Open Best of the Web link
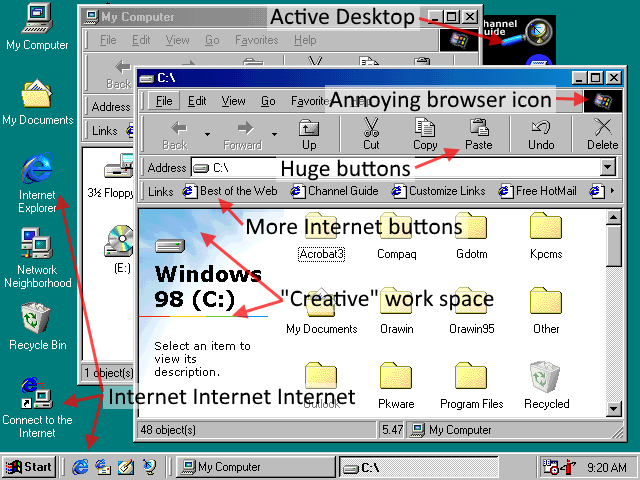Screen dimensions: 640x480 [230, 191]
